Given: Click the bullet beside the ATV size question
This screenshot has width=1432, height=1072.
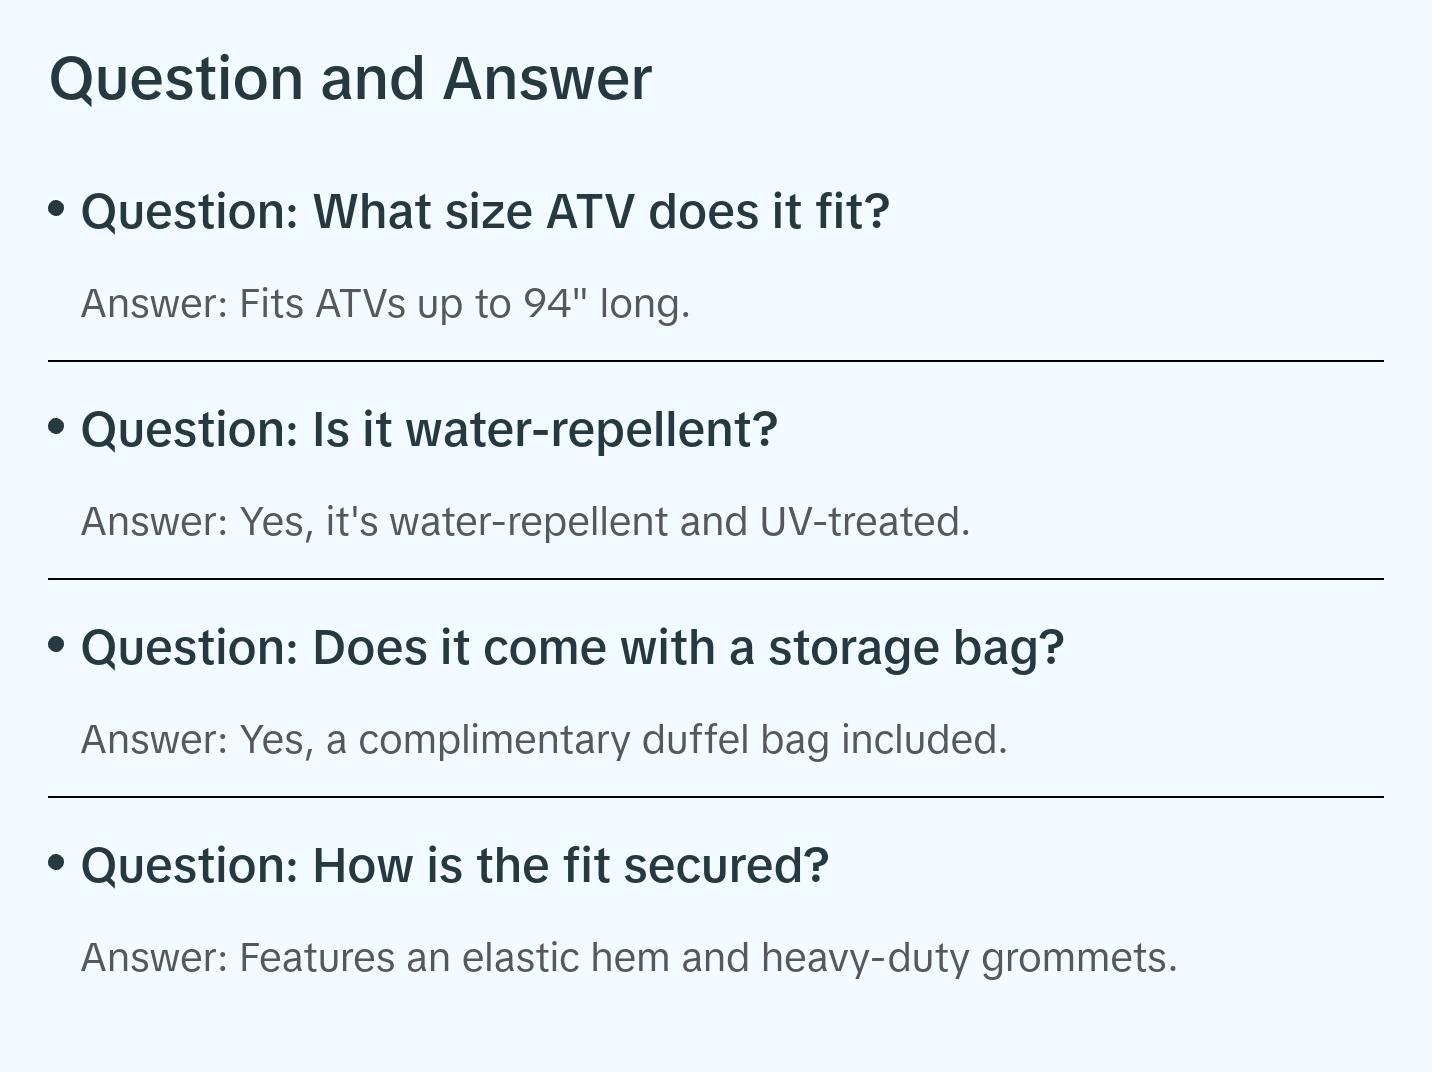Looking at the screenshot, I should tap(57, 208).
